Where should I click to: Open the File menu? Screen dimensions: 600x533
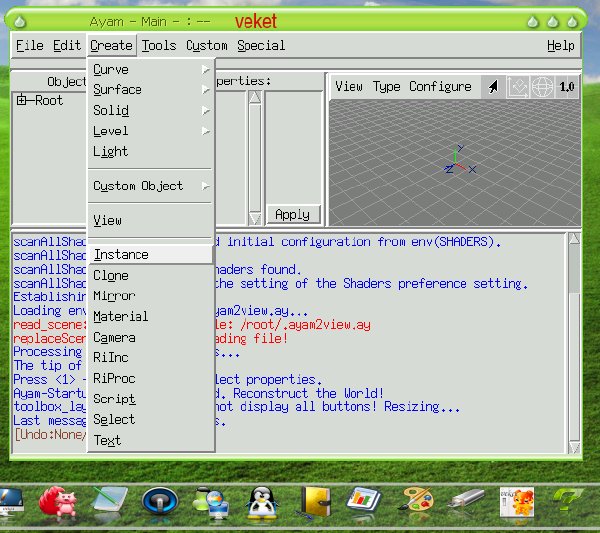pos(29,46)
